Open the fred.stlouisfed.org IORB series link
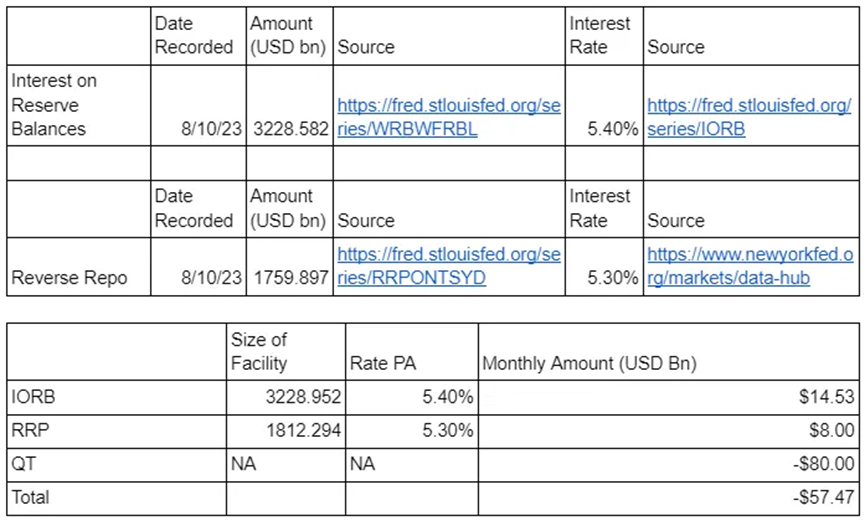The height and width of the screenshot is (521, 865). 749,117
